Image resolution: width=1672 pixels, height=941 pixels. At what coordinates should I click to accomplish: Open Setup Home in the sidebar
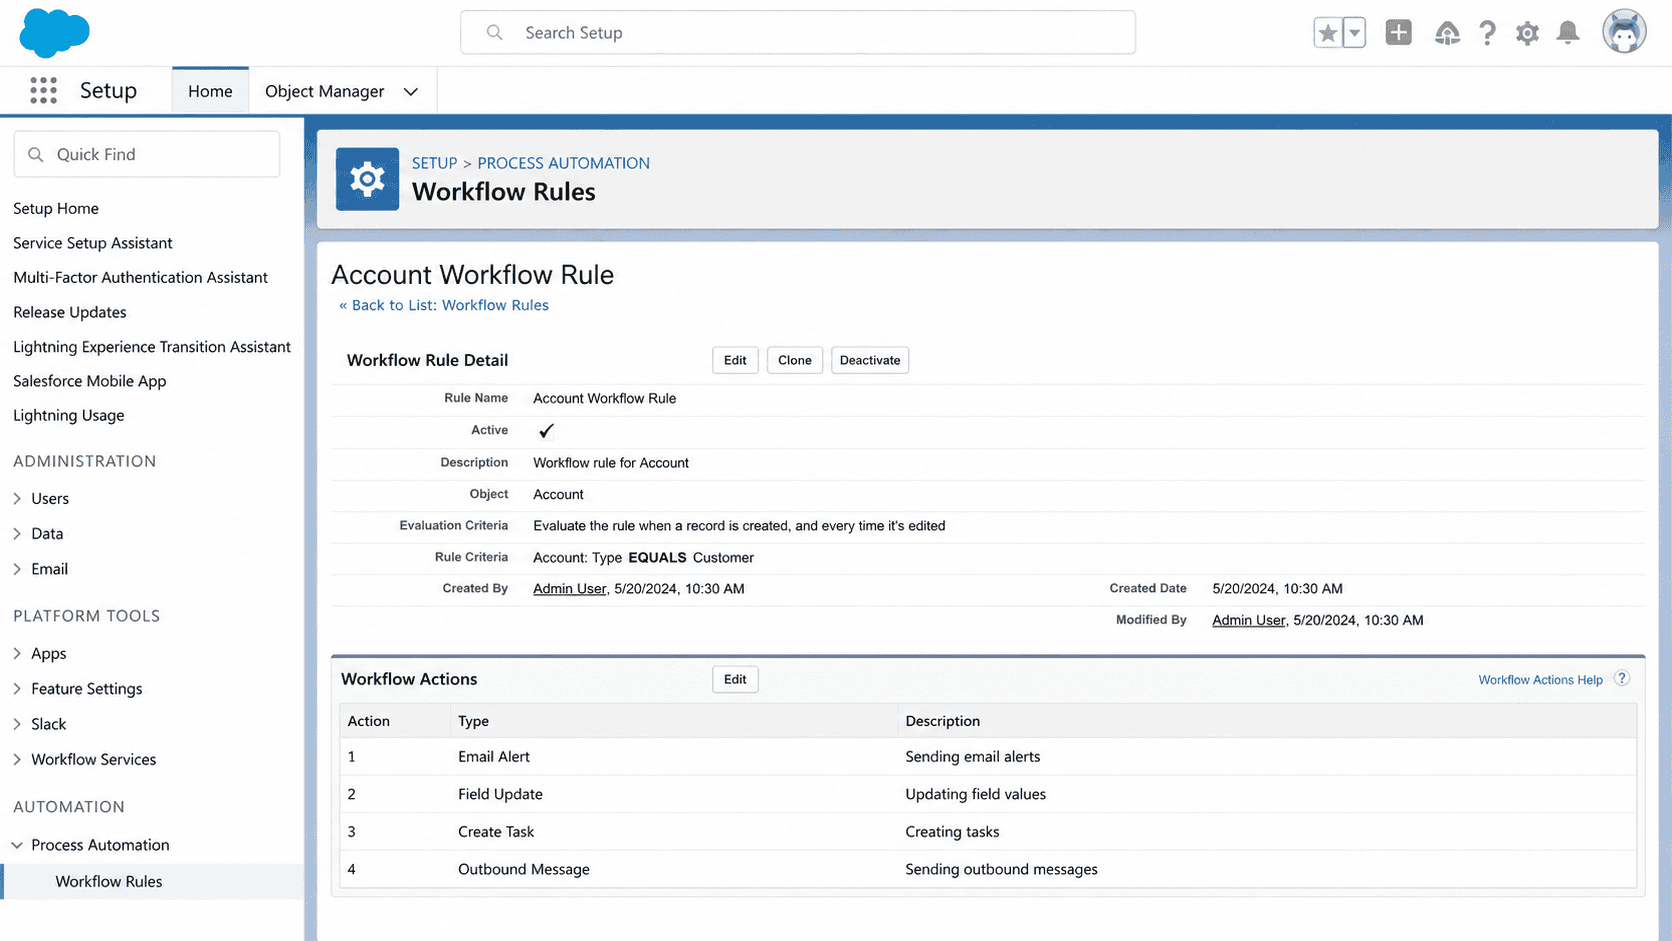[x=56, y=208]
